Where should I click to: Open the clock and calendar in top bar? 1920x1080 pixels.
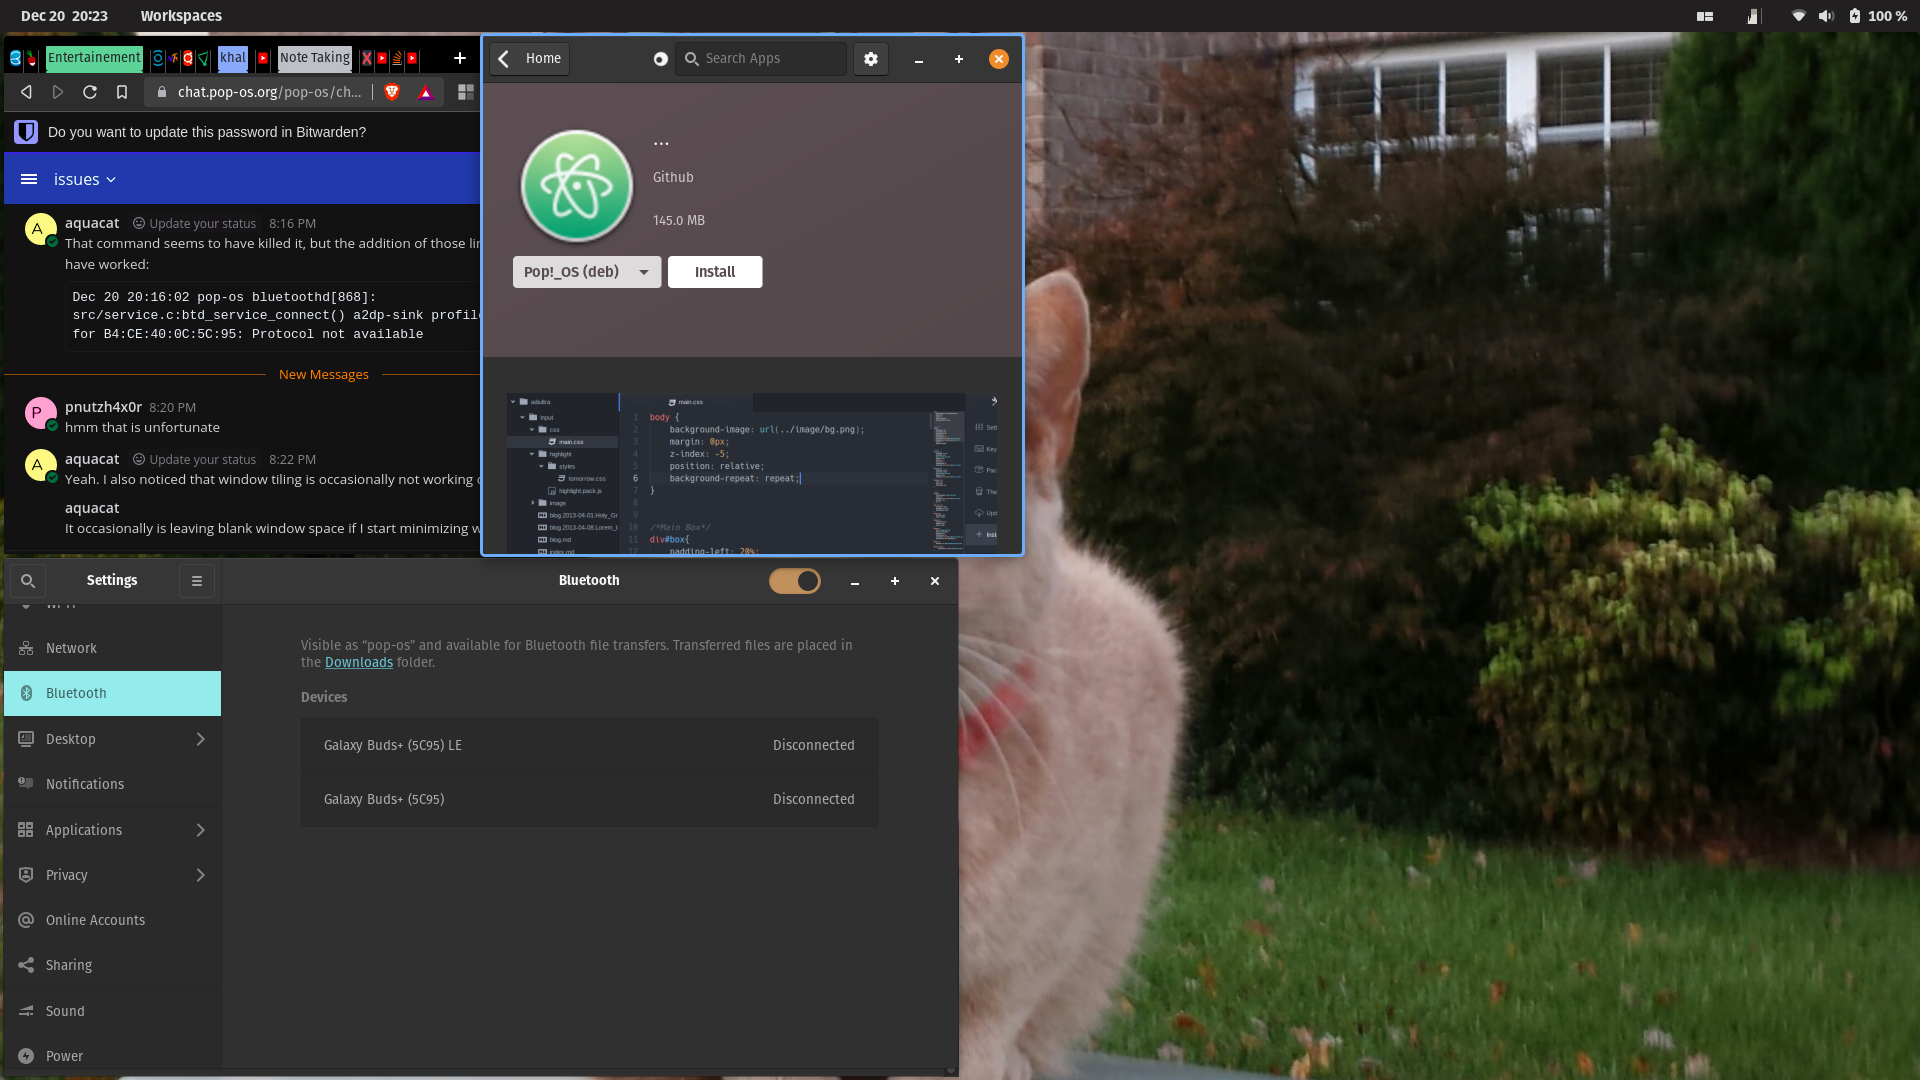click(64, 16)
